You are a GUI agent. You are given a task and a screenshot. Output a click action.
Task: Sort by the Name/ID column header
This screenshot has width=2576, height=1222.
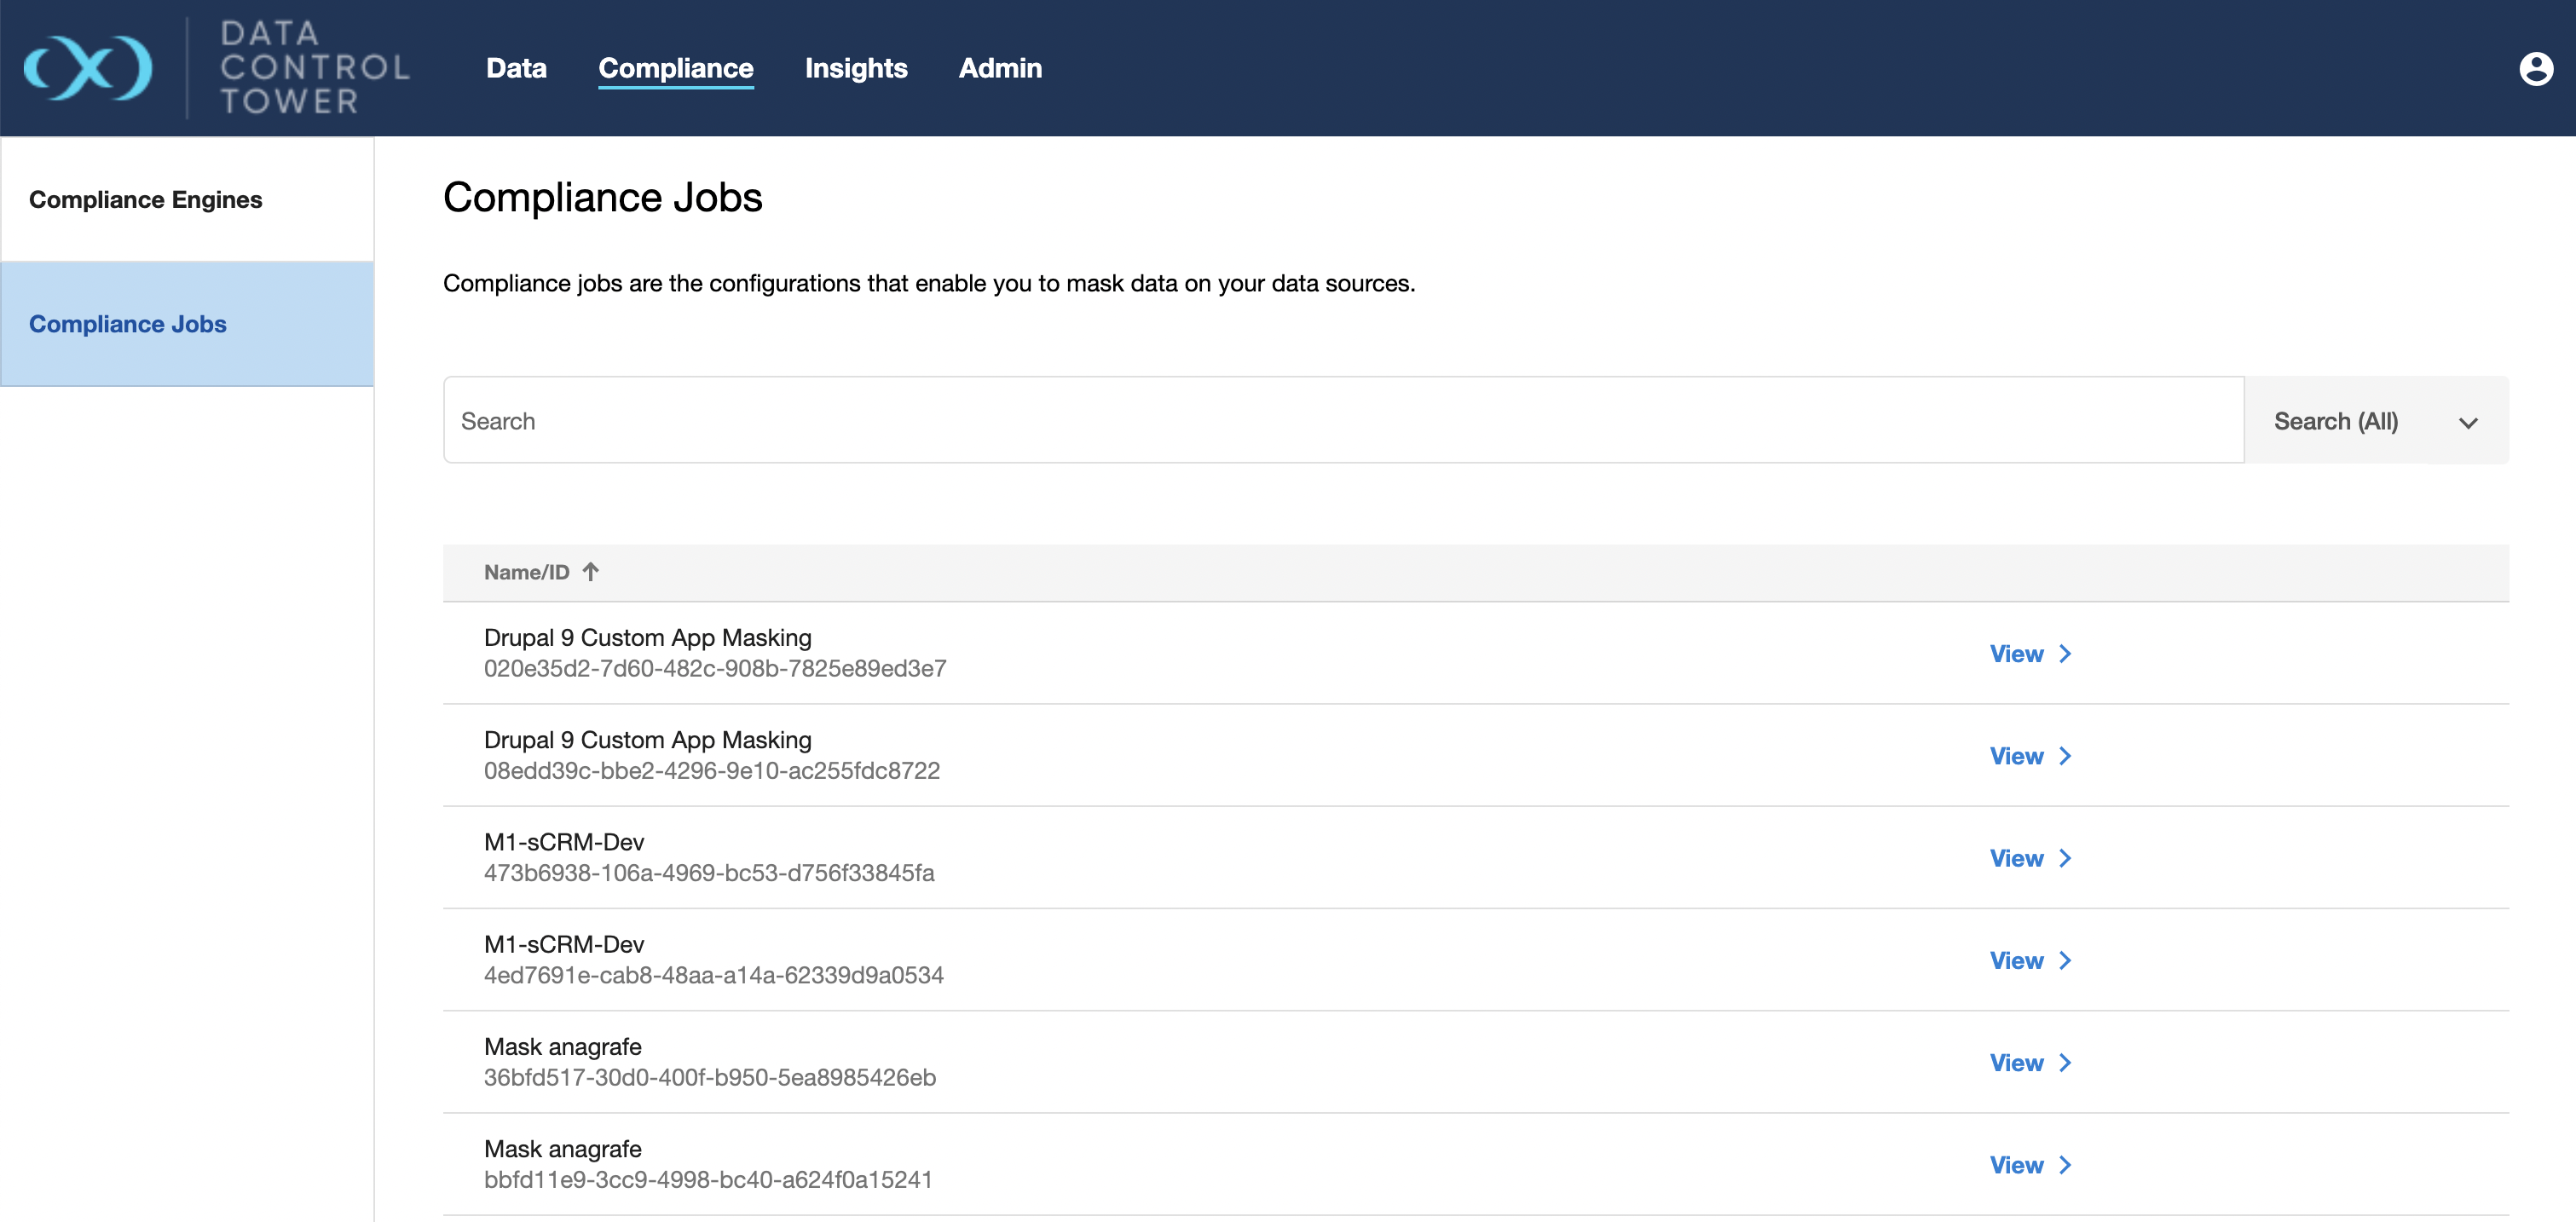[x=527, y=572]
